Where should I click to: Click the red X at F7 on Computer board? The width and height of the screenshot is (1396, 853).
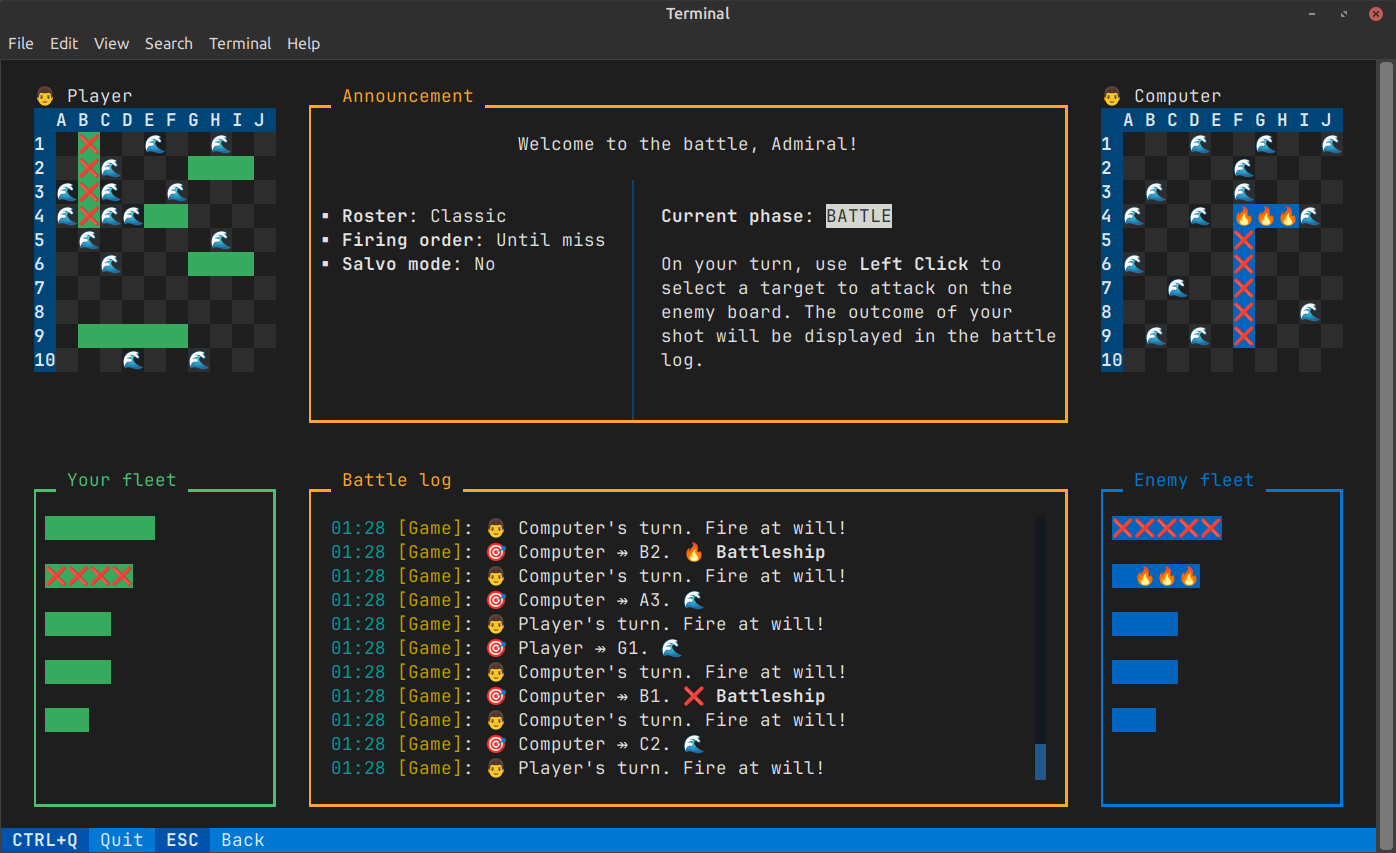1243,288
